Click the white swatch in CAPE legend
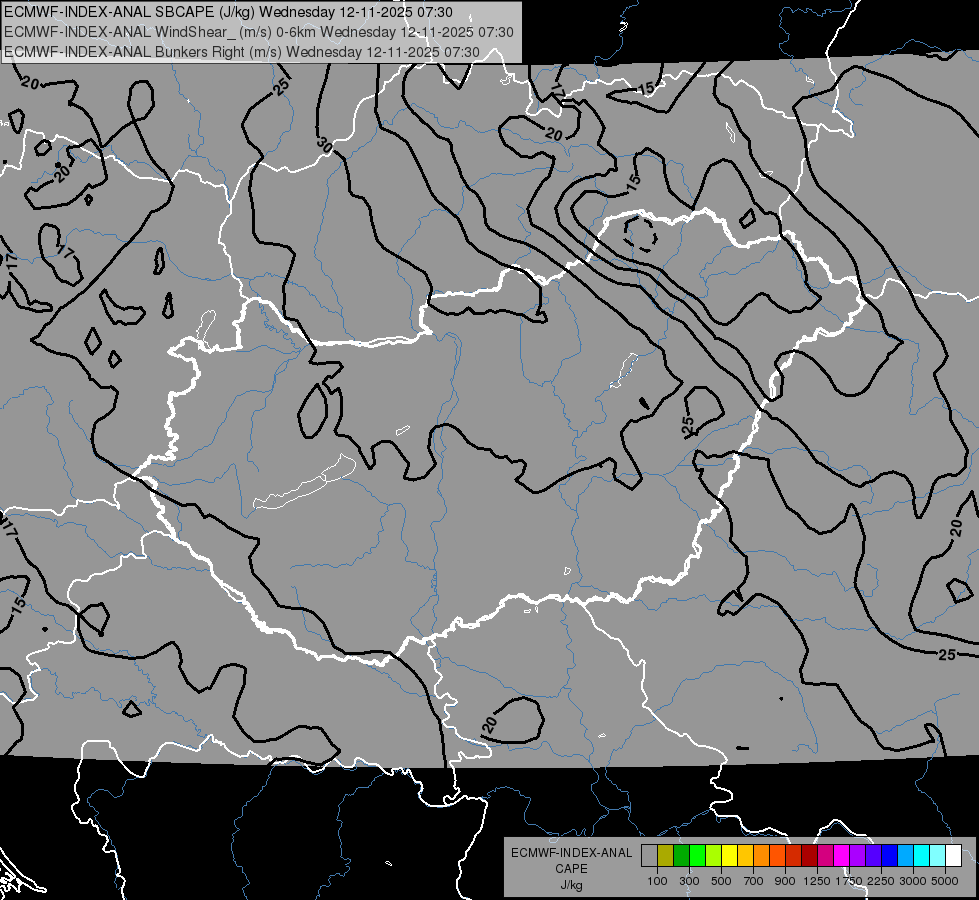The height and width of the screenshot is (900, 979). pyautogui.click(x=954, y=855)
